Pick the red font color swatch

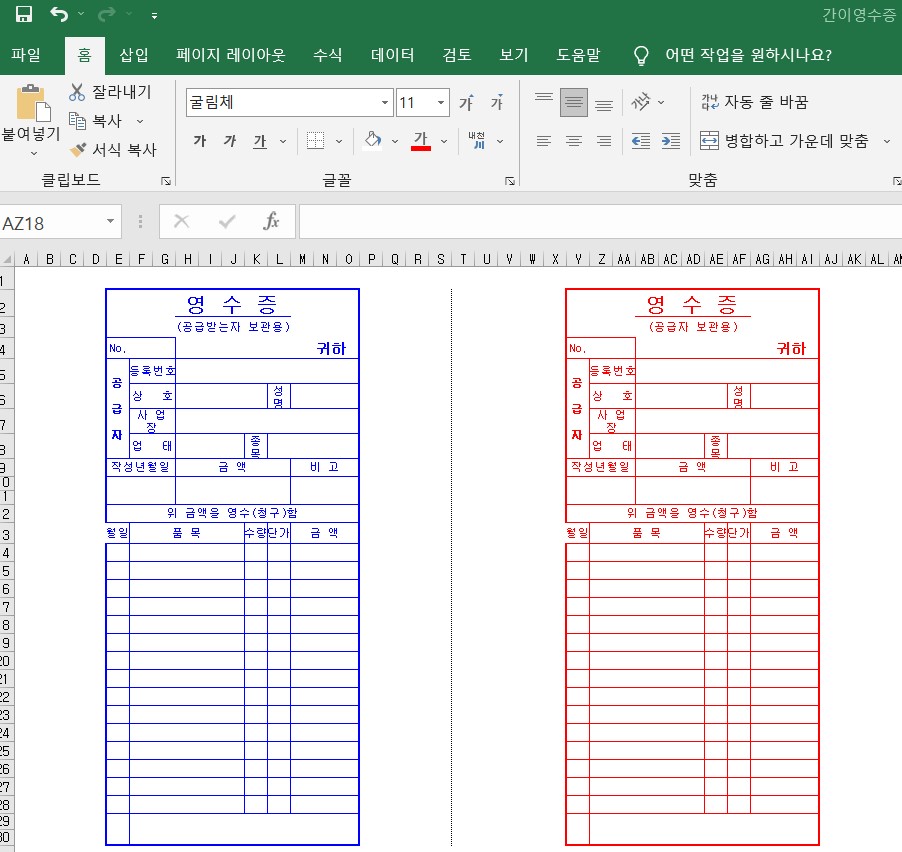click(420, 146)
